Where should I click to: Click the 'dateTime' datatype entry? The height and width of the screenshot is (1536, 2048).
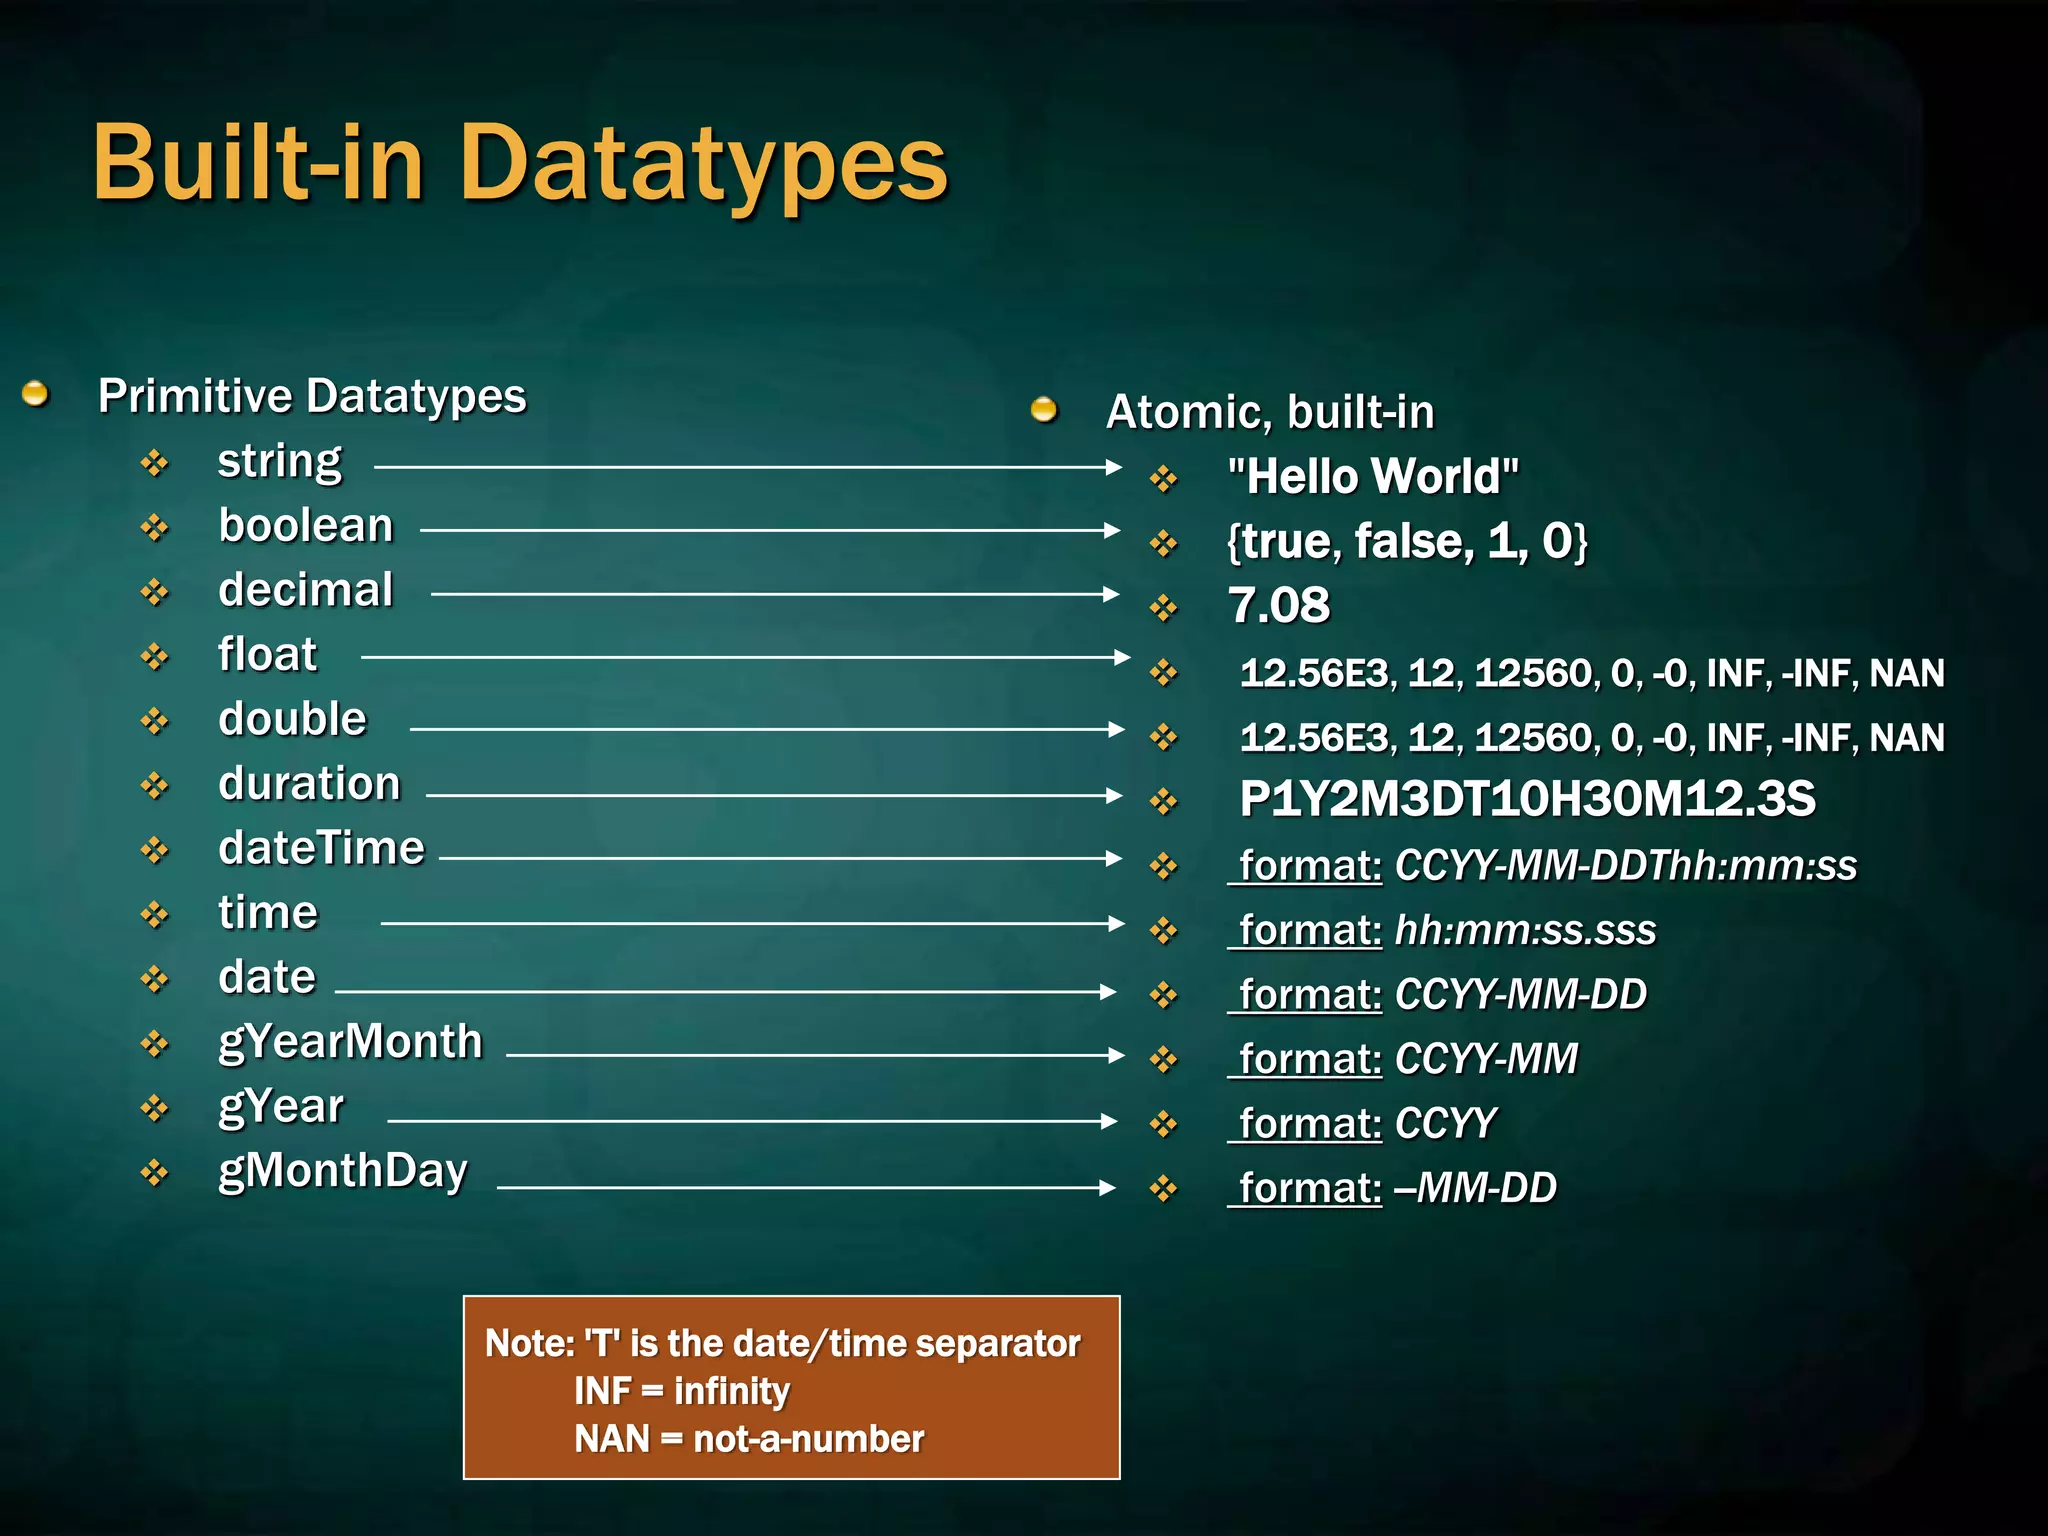(x=321, y=848)
